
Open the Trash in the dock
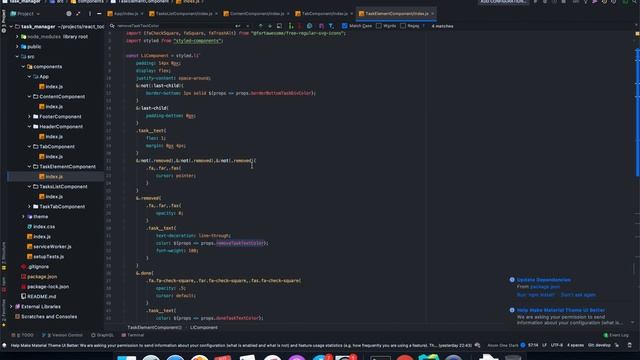pos(513,358)
